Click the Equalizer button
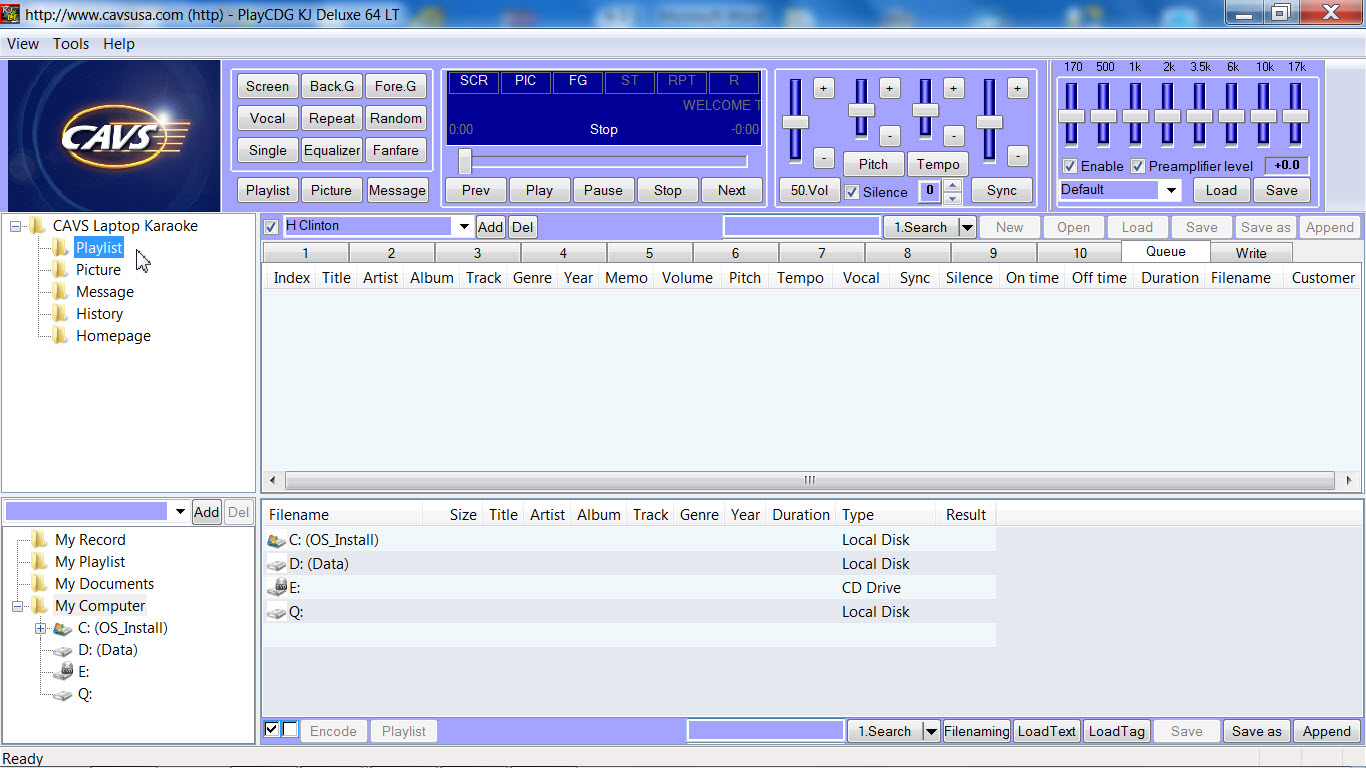The height and width of the screenshot is (768, 1366). (x=332, y=150)
